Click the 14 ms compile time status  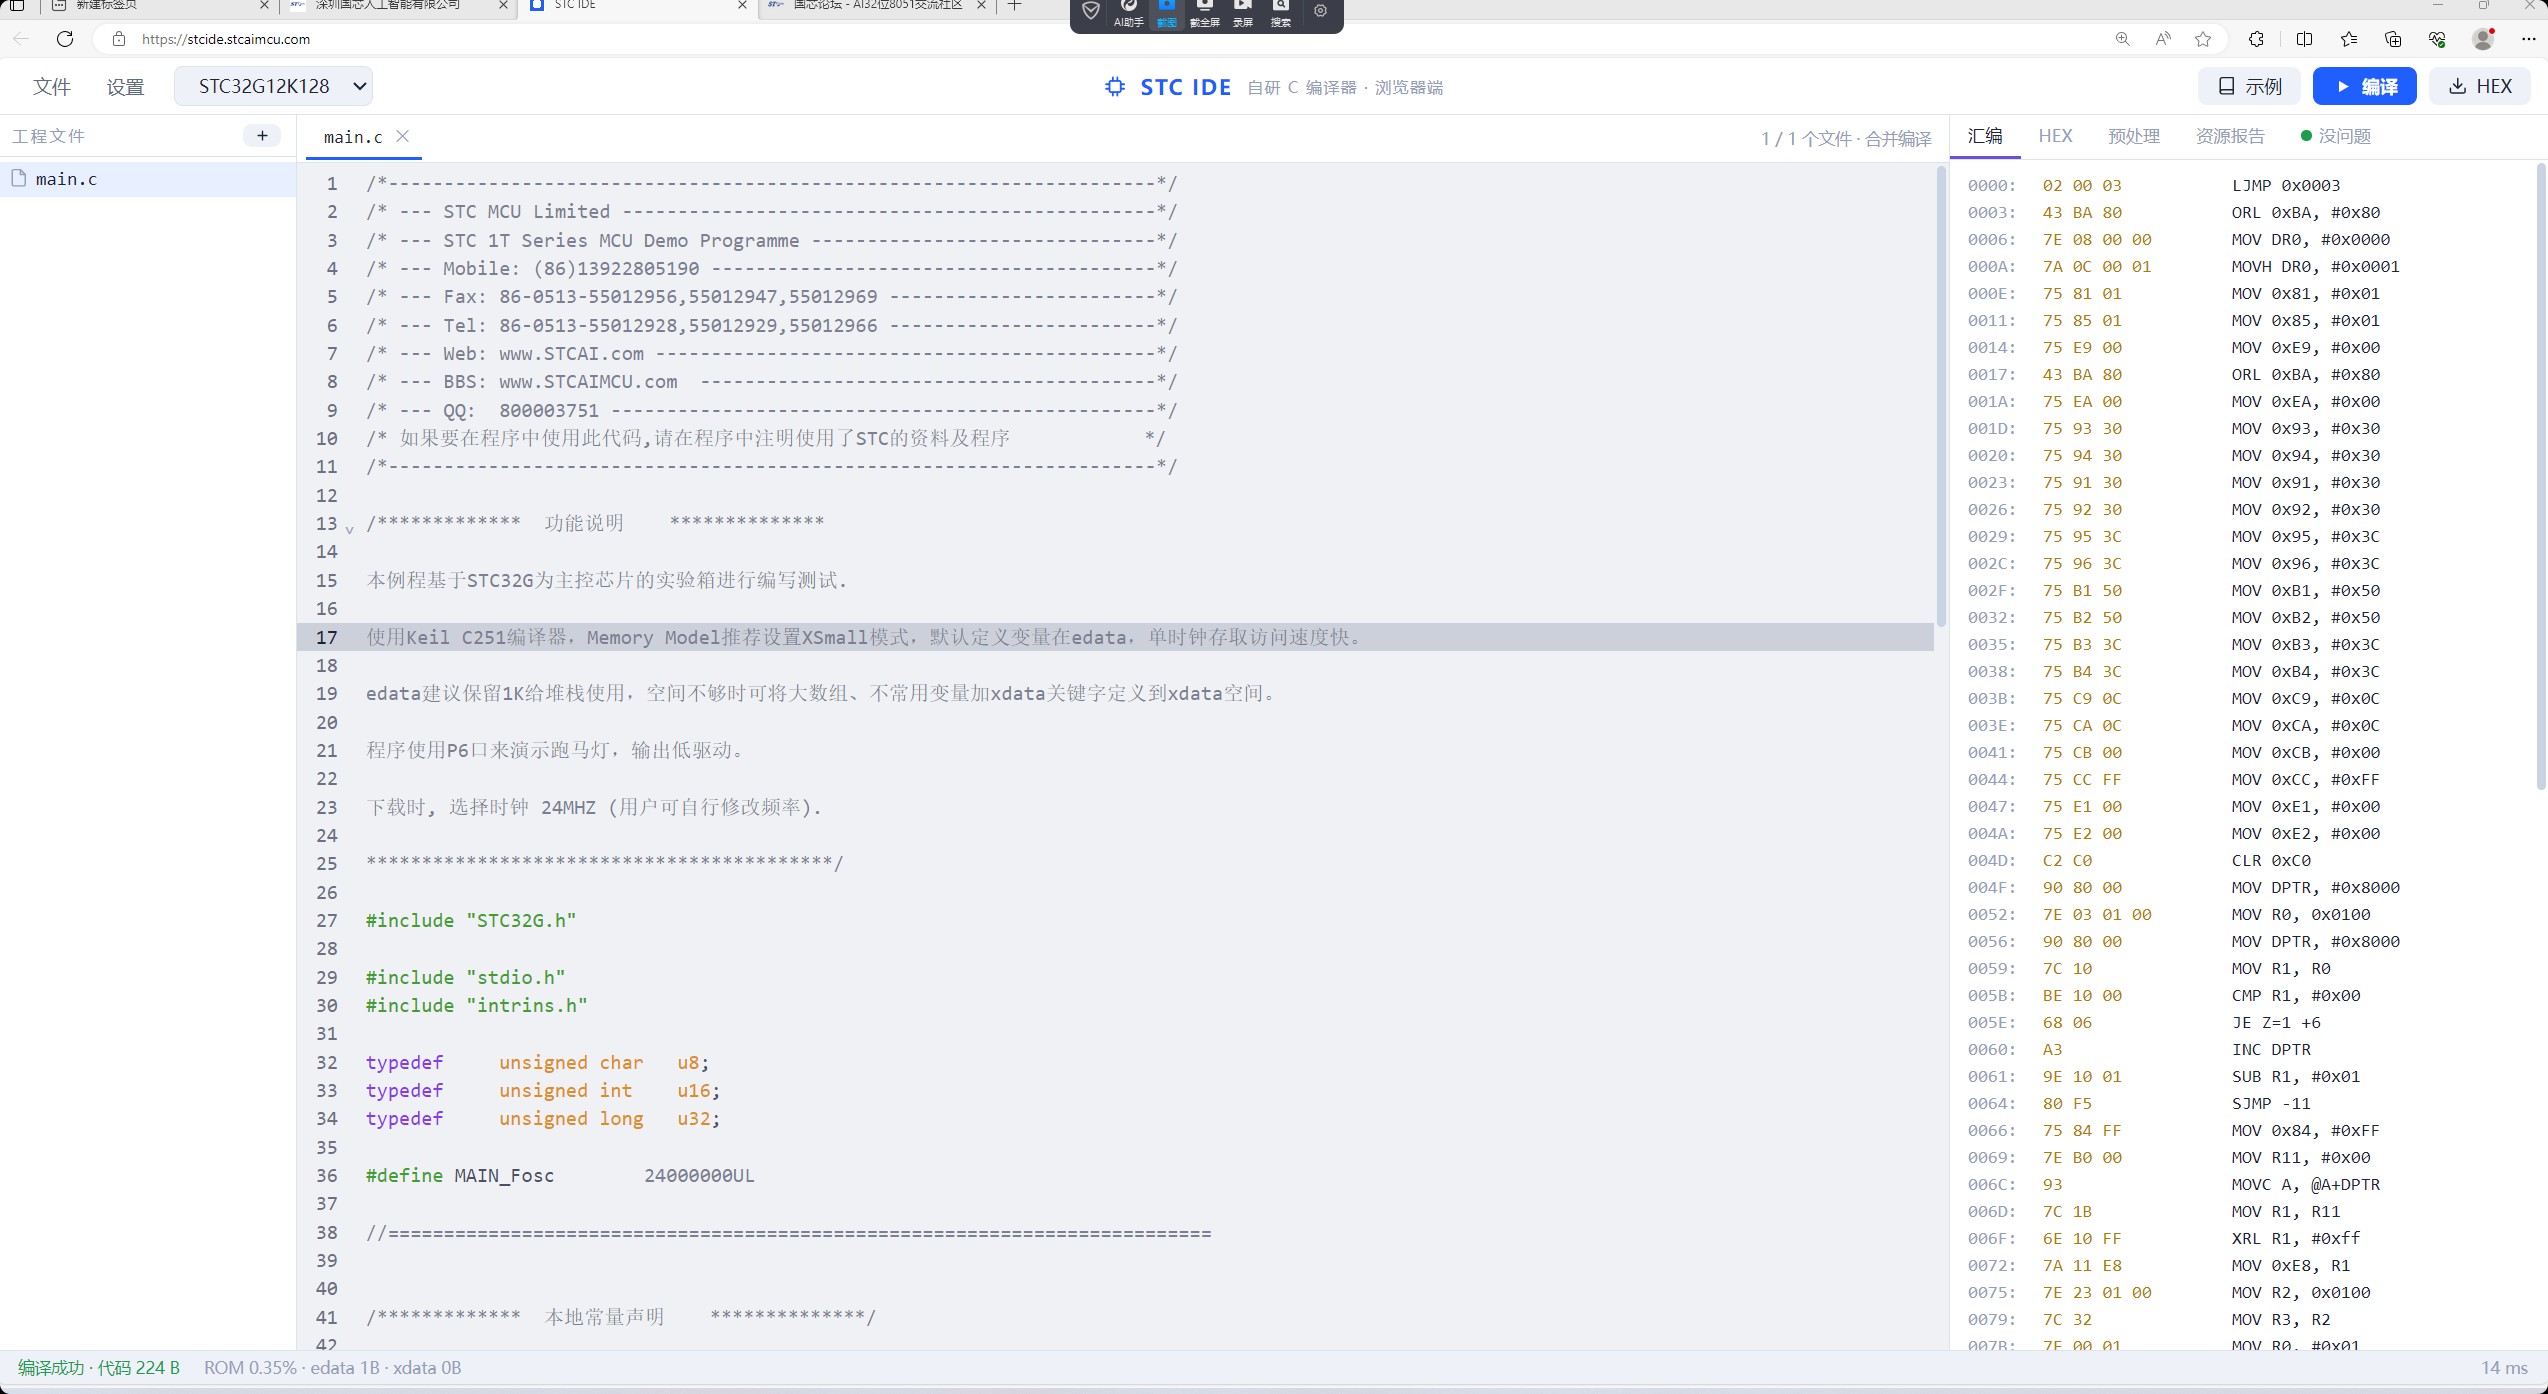point(2504,1368)
